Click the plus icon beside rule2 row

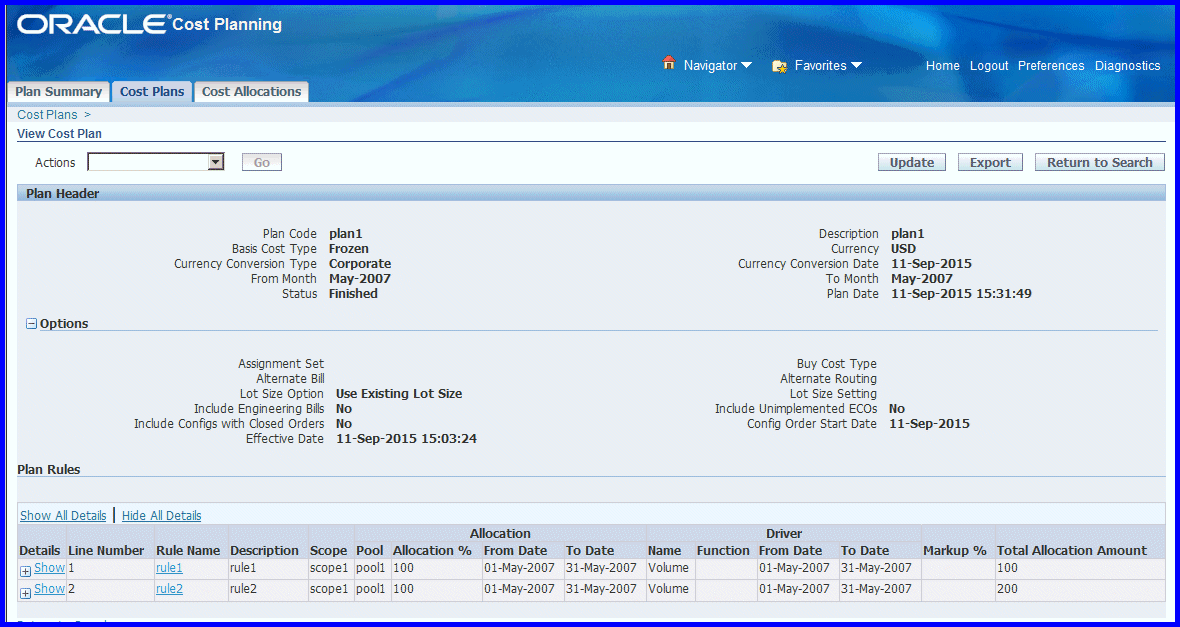click(x=25, y=593)
